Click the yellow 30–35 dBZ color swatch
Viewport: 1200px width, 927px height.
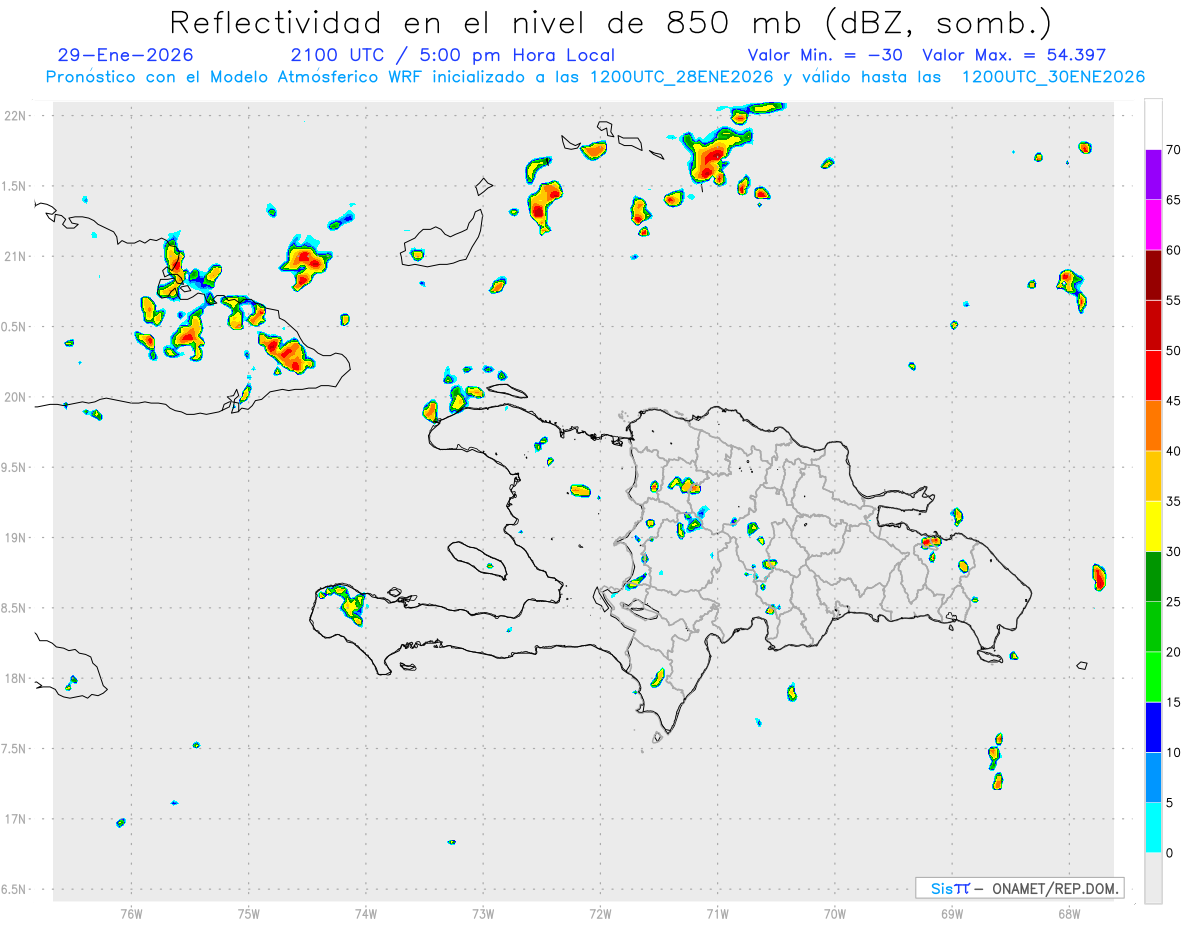coord(1153,526)
